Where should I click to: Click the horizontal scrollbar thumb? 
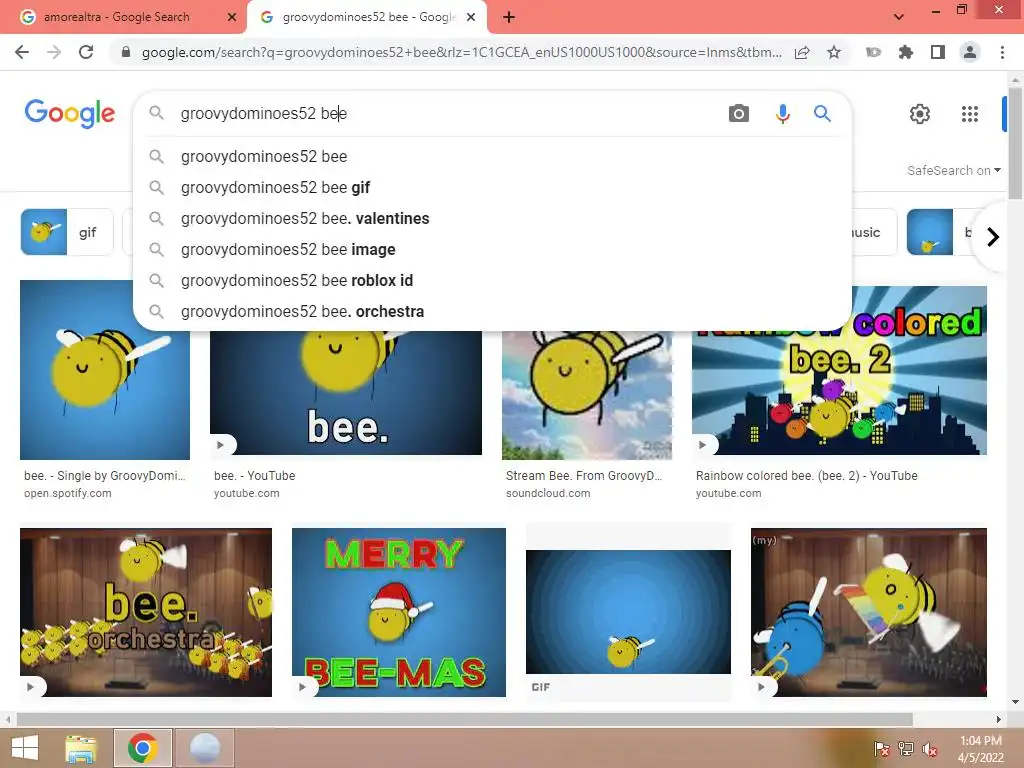click(464, 719)
